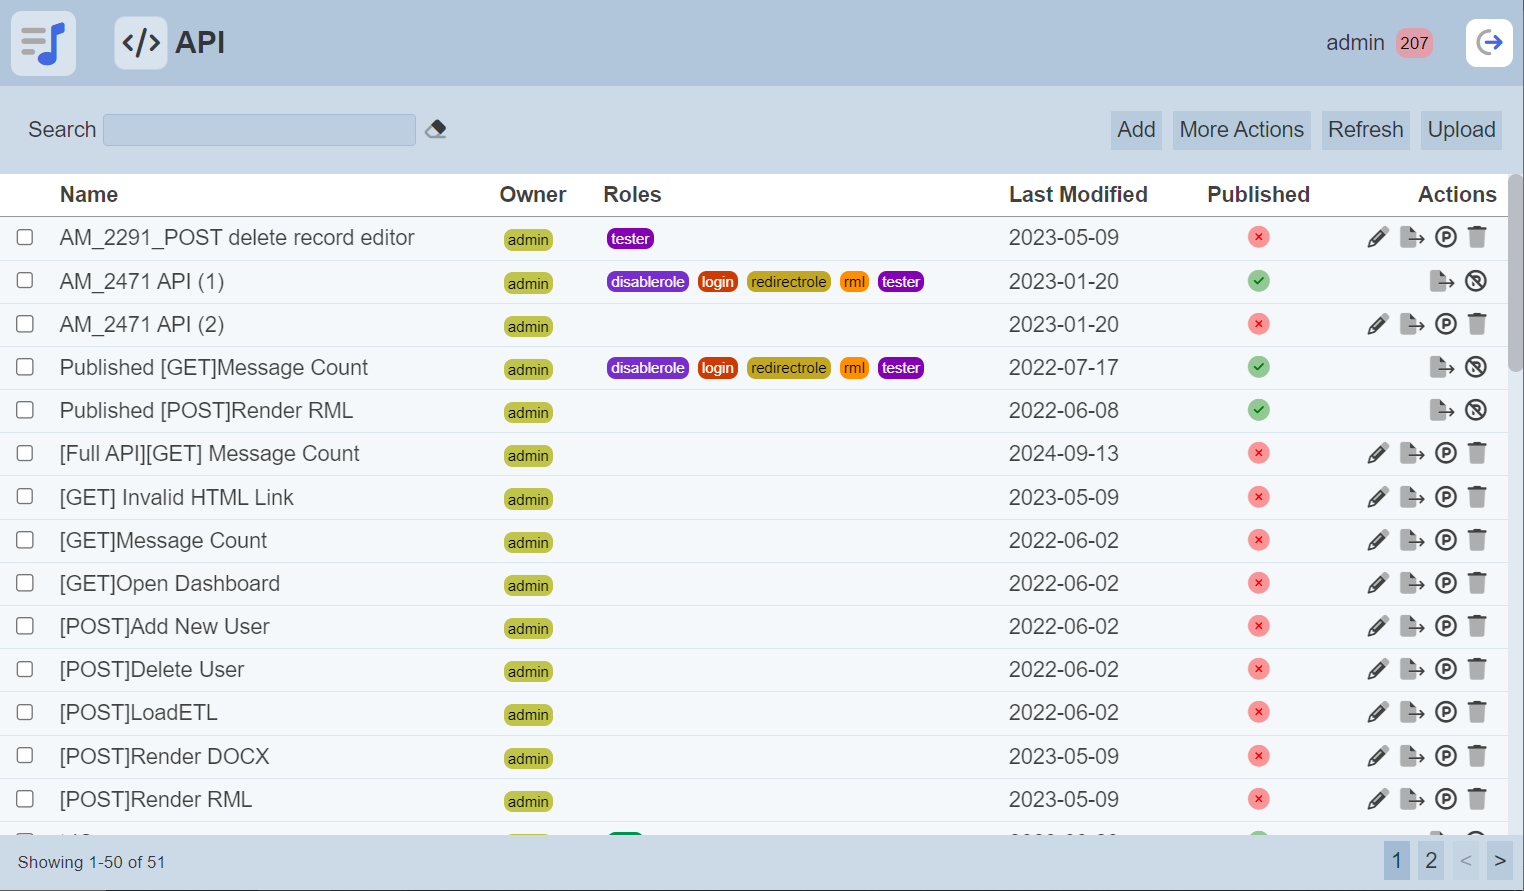This screenshot has width=1524, height=891.
Task: Click the music note app logo
Action: pyautogui.click(x=43, y=43)
